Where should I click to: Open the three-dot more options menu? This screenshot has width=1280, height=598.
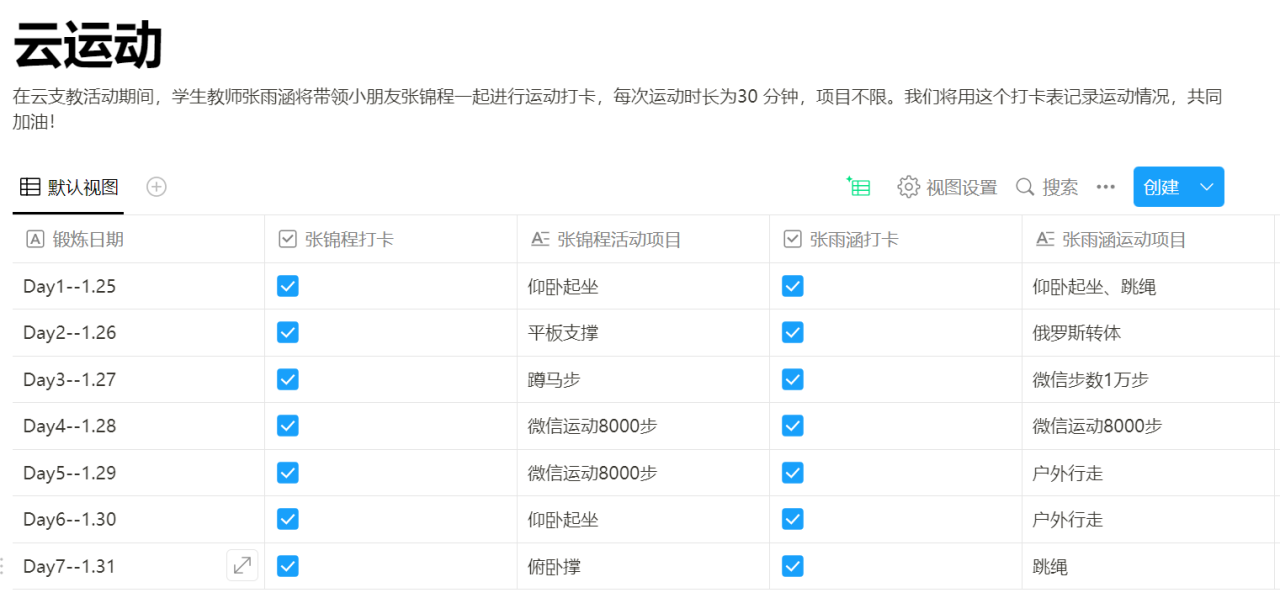[1105, 187]
